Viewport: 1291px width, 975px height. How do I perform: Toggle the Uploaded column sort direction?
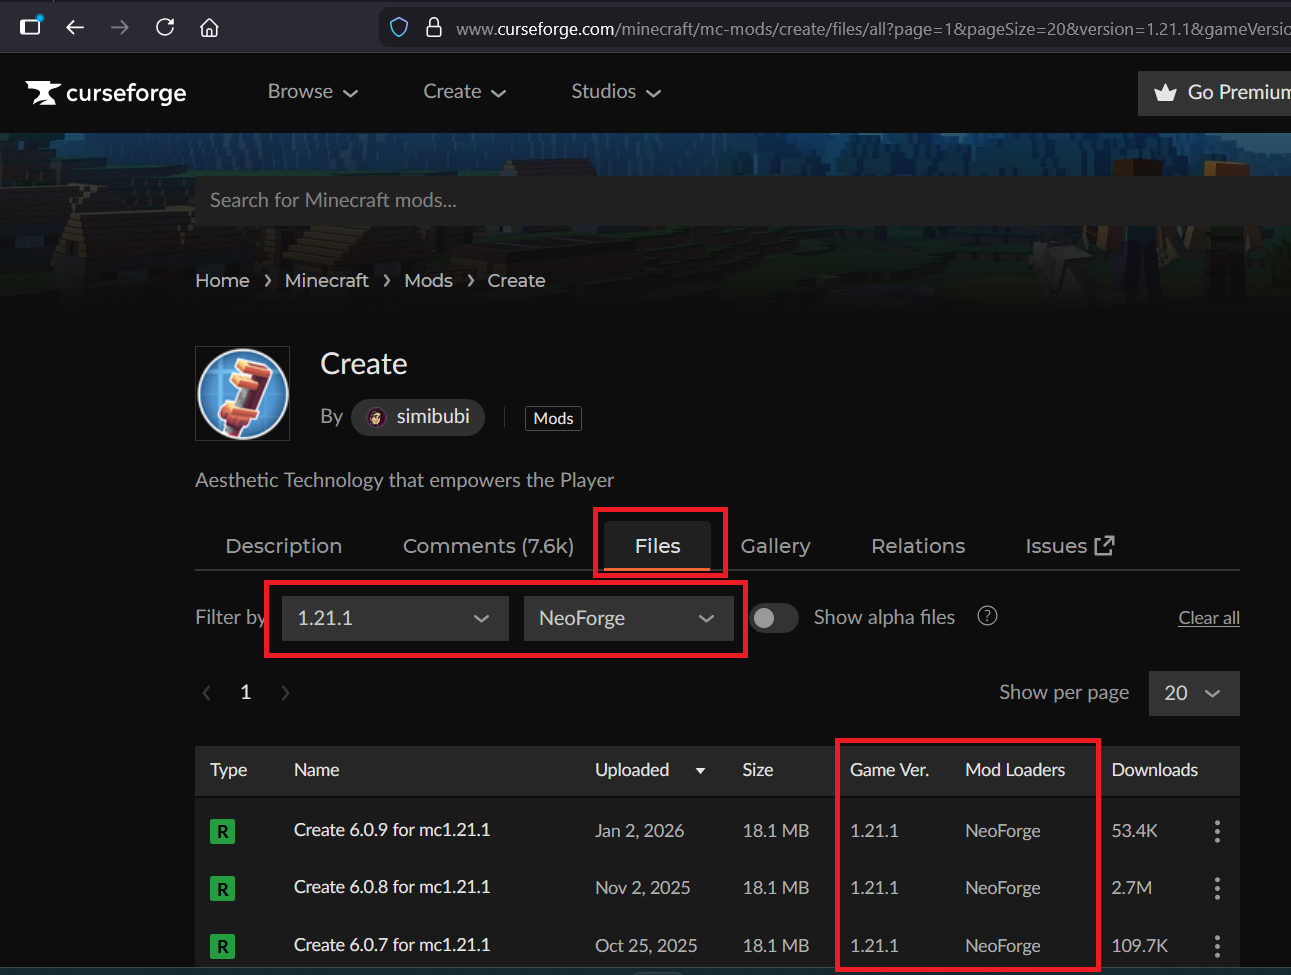[x=700, y=771]
